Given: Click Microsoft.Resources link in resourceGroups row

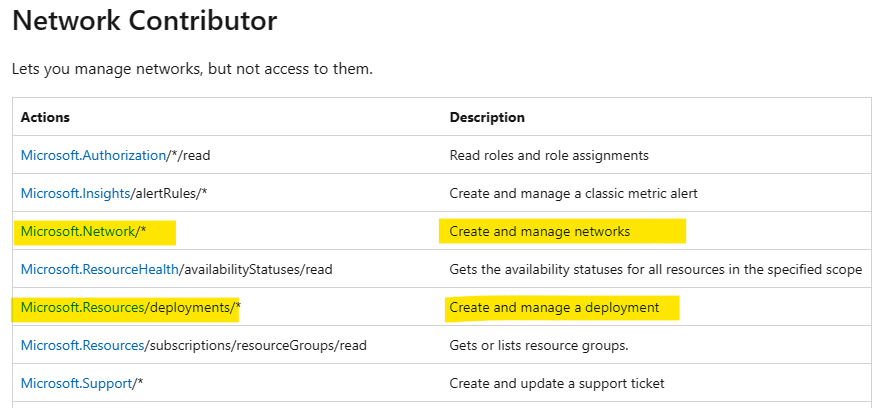Looking at the screenshot, I should pos(82,346).
